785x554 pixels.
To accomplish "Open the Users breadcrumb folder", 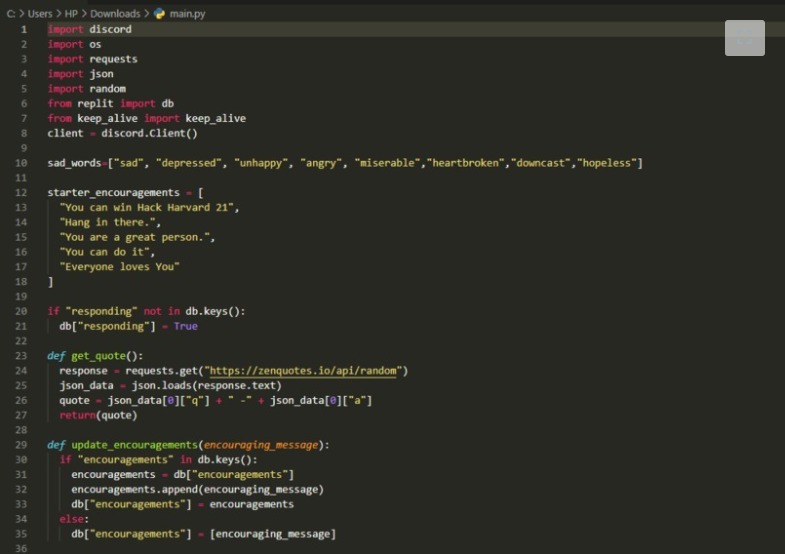I will [x=40, y=14].
